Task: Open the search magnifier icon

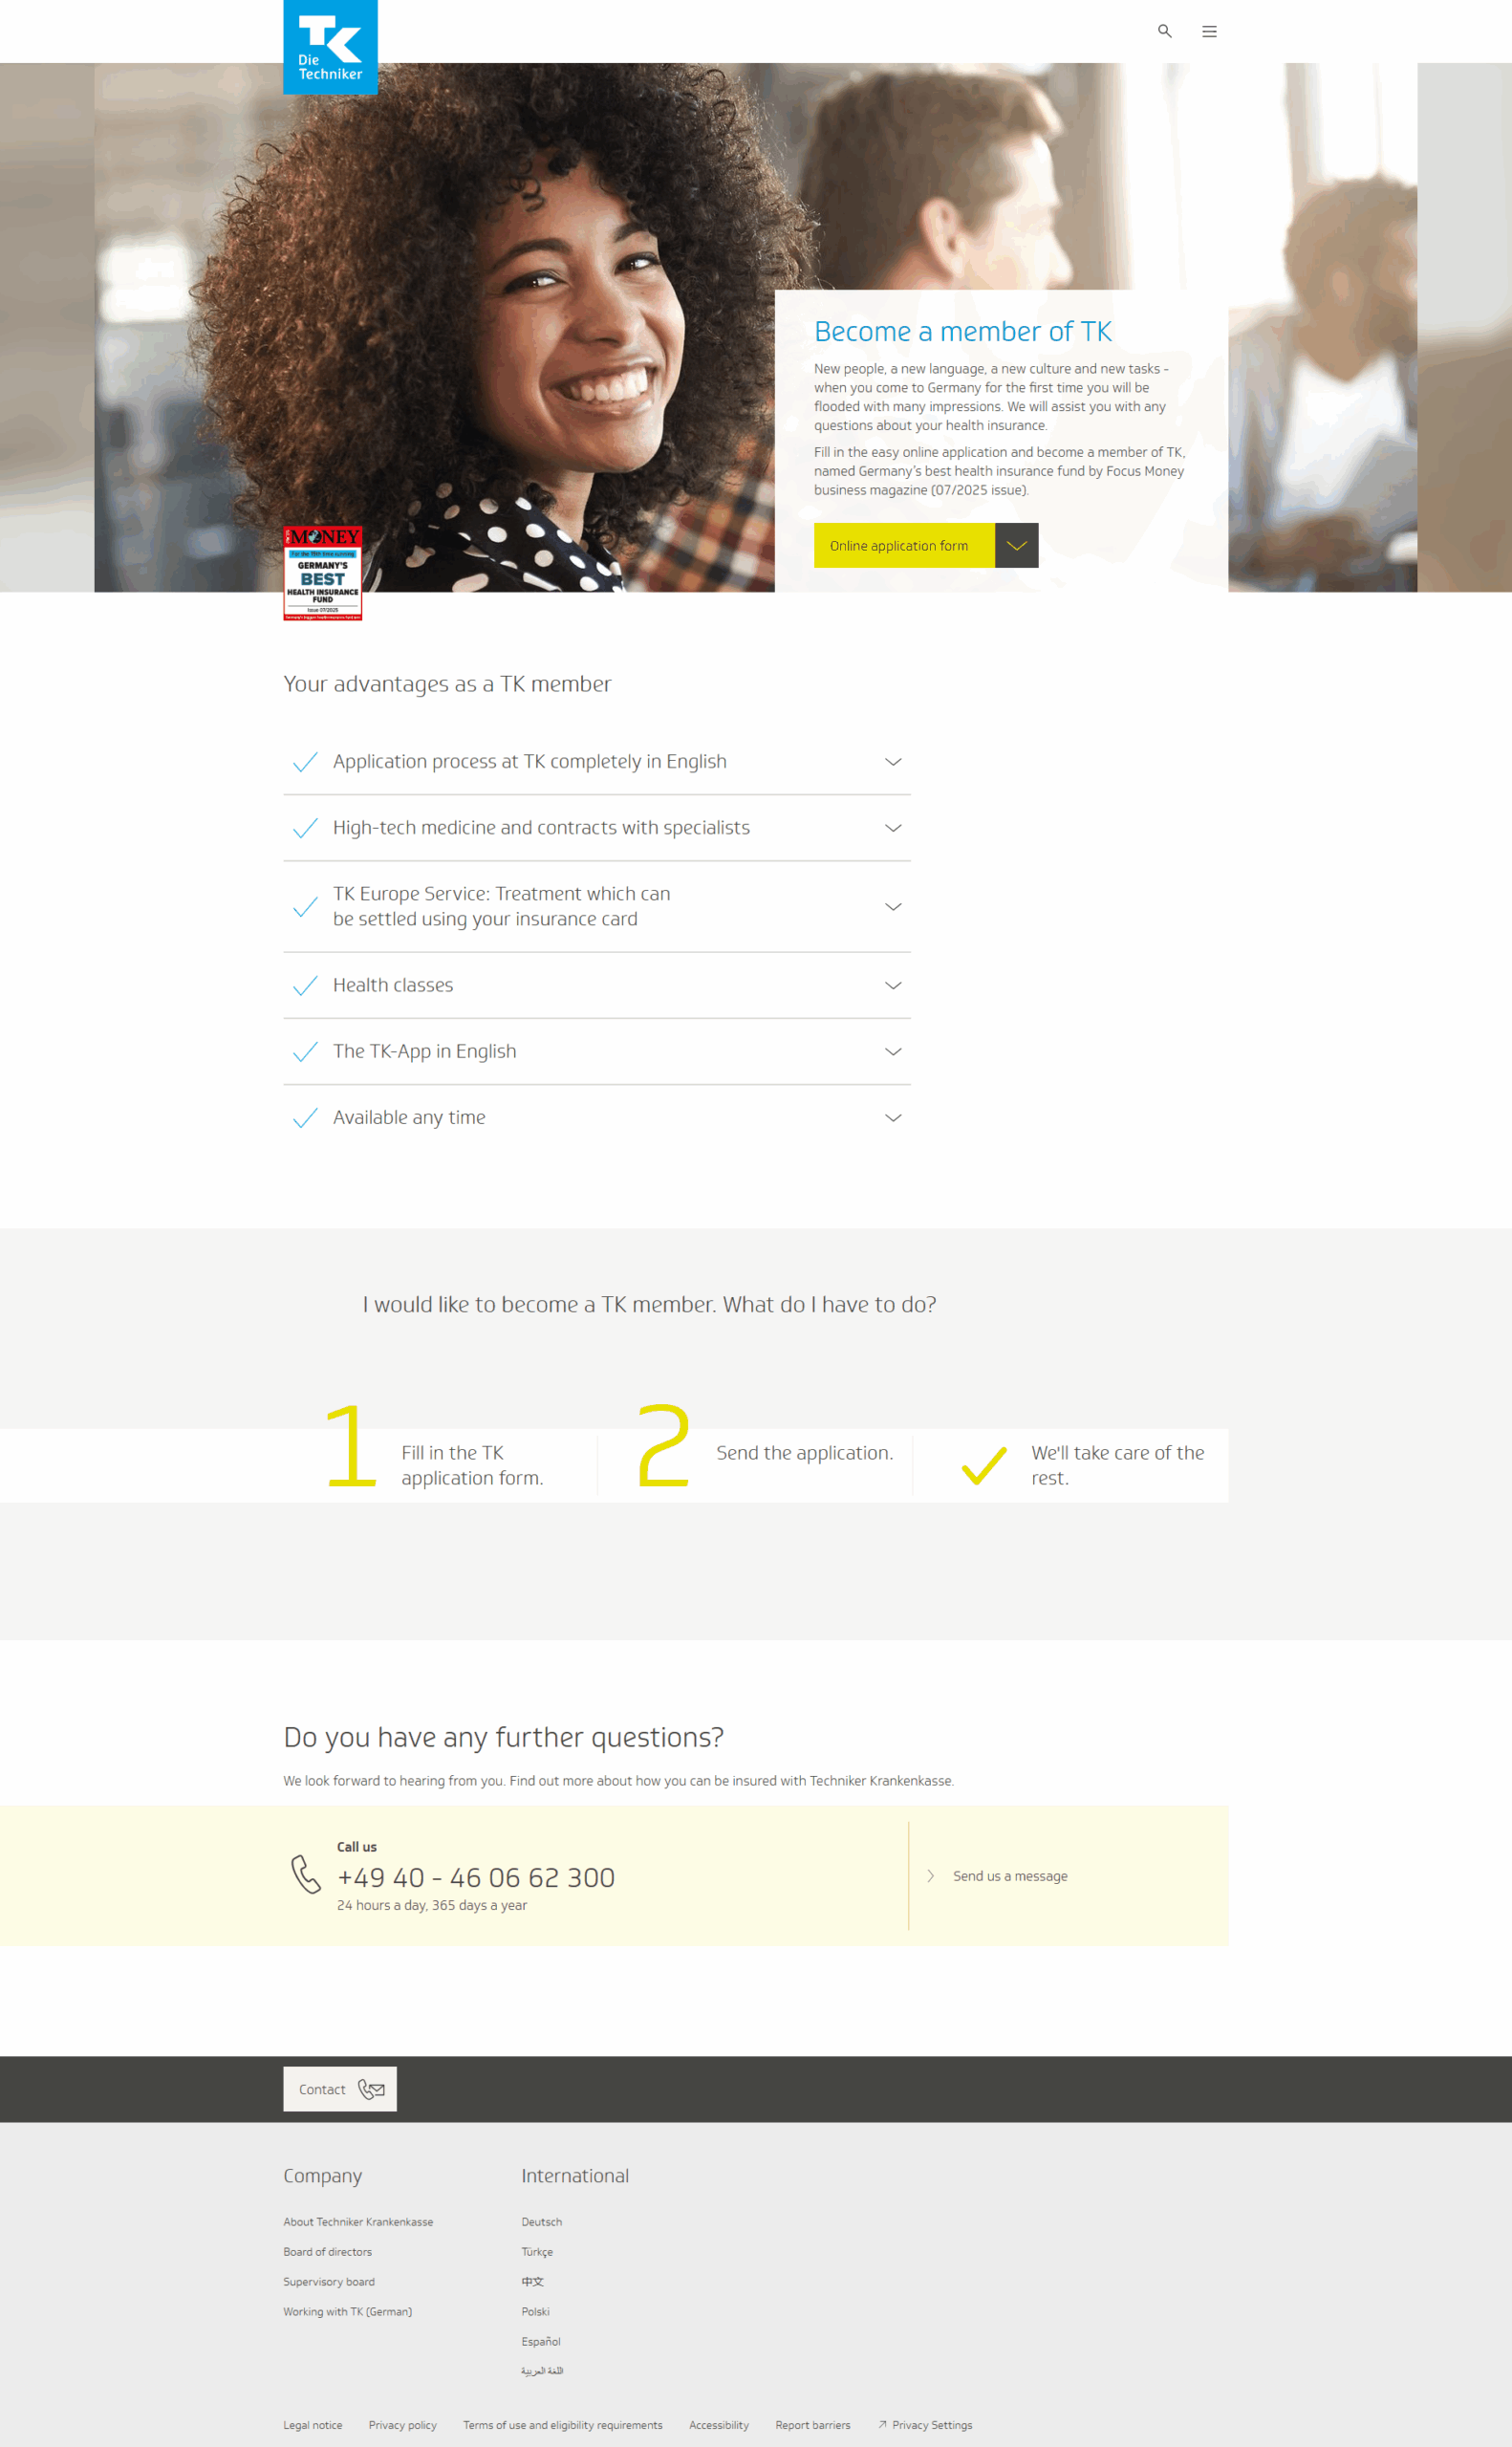Action: click(x=1164, y=31)
